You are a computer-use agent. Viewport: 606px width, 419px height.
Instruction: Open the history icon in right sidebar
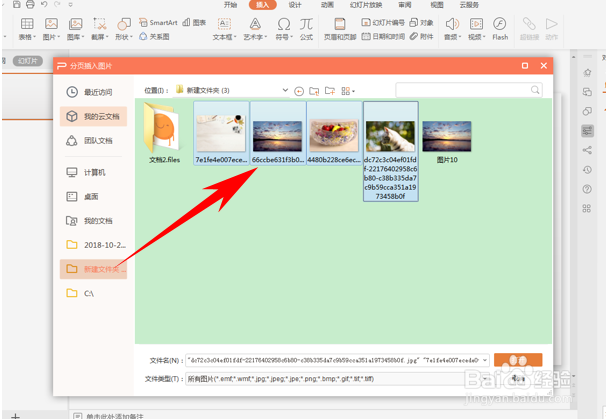(x=587, y=170)
